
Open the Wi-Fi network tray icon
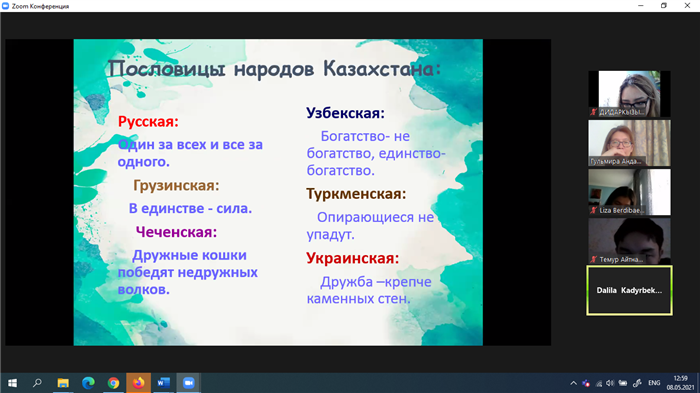(599, 383)
